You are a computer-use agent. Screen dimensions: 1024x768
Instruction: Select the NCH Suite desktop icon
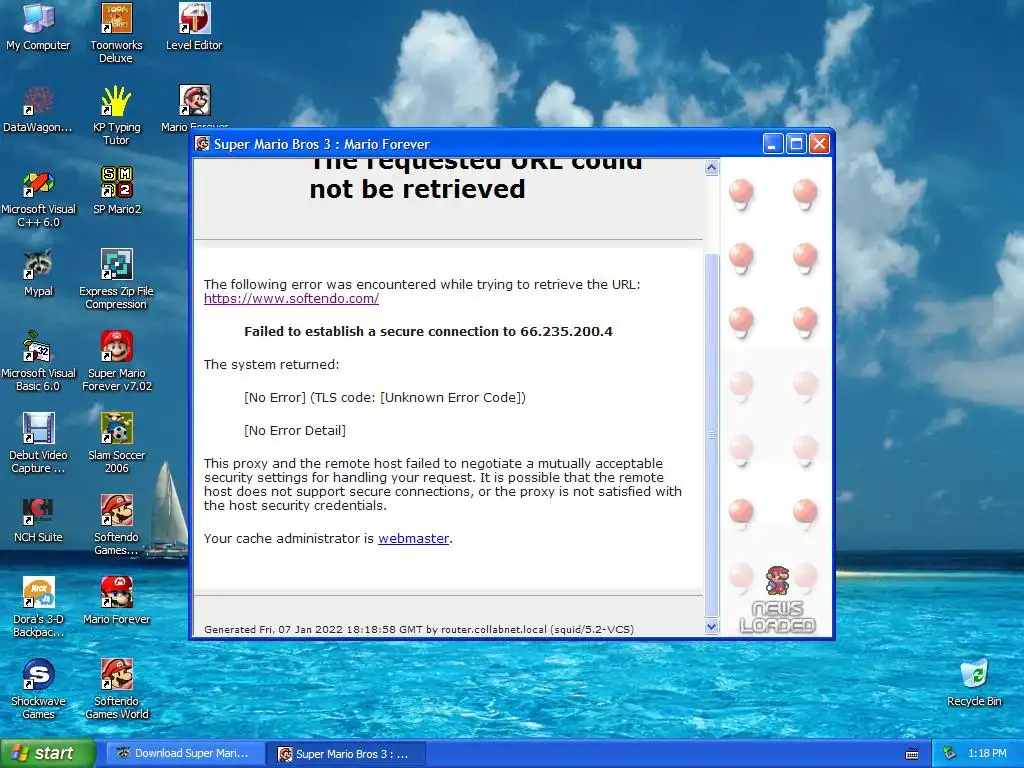click(x=38, y=511)
